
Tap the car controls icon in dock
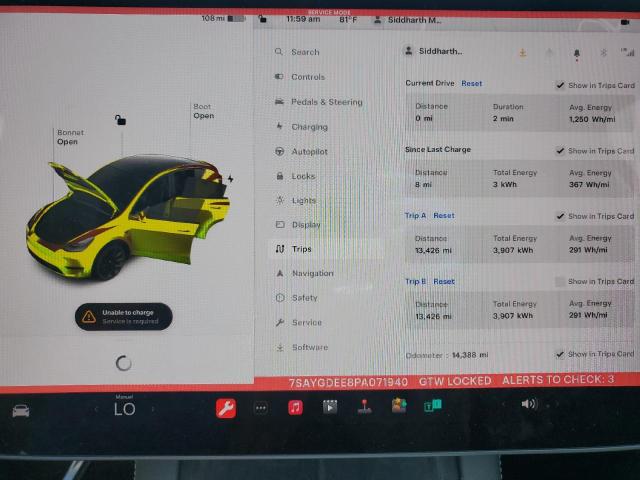21,411
